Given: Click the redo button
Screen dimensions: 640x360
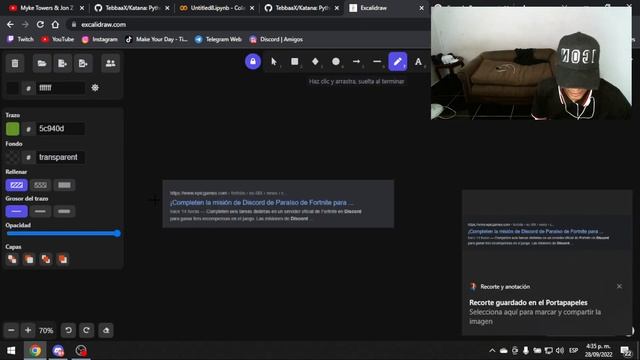Looking at the screenshot, I should coord(86,330).
